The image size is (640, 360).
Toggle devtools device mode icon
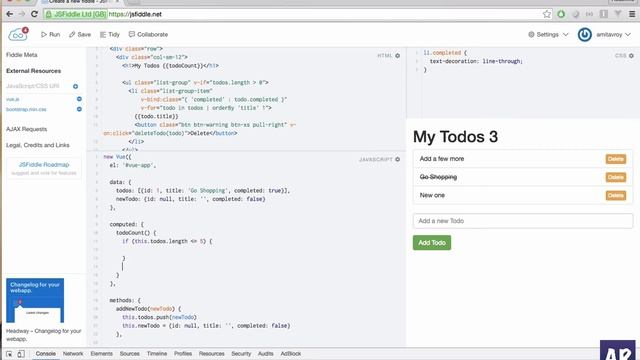pyautogui.click(x=21, y=354)
